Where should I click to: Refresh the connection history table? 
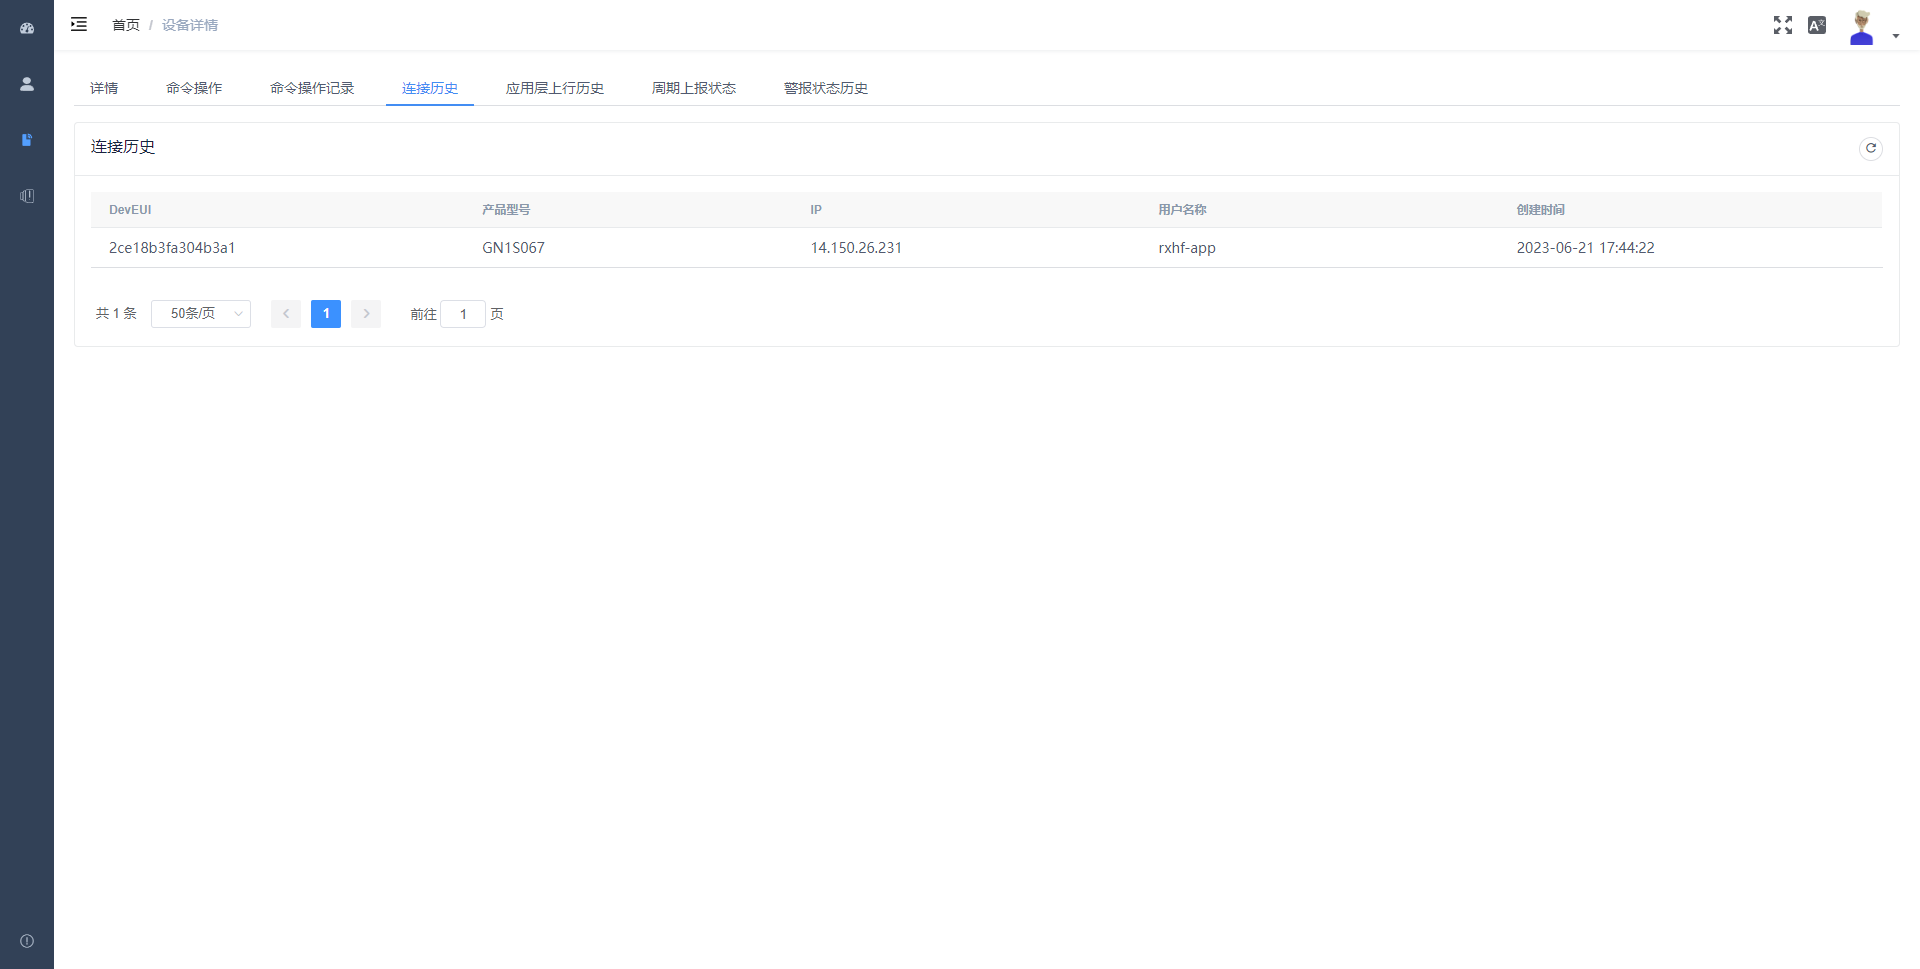pos(1870,148)
